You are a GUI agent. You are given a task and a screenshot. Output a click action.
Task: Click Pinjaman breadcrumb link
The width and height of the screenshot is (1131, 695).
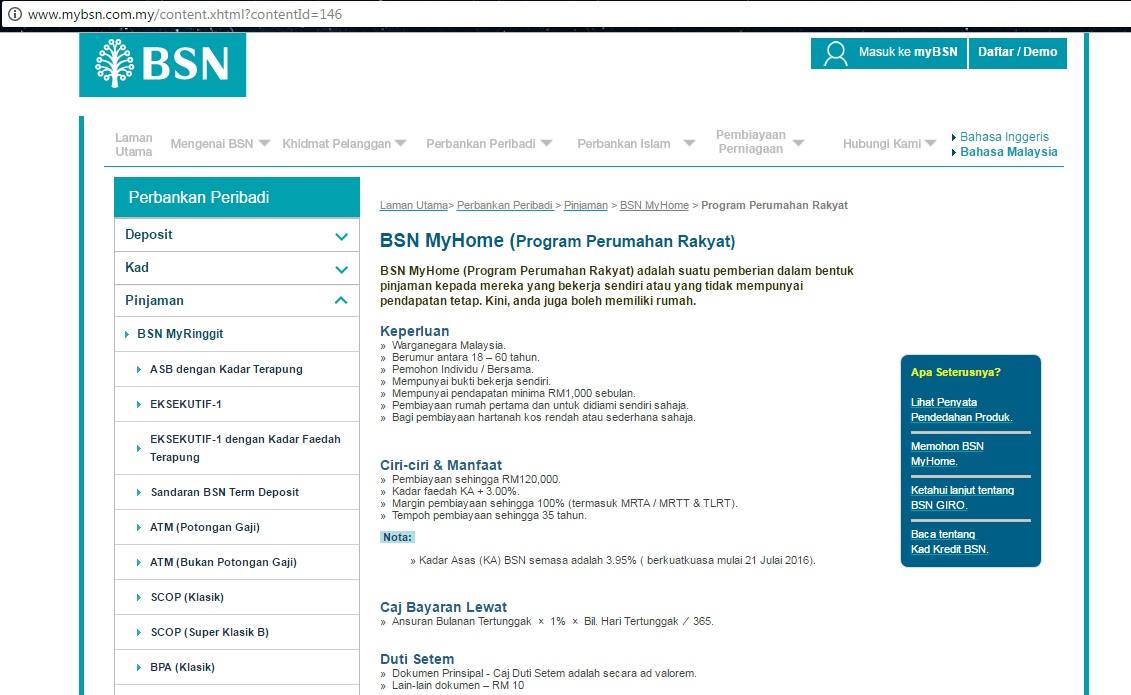586,205
